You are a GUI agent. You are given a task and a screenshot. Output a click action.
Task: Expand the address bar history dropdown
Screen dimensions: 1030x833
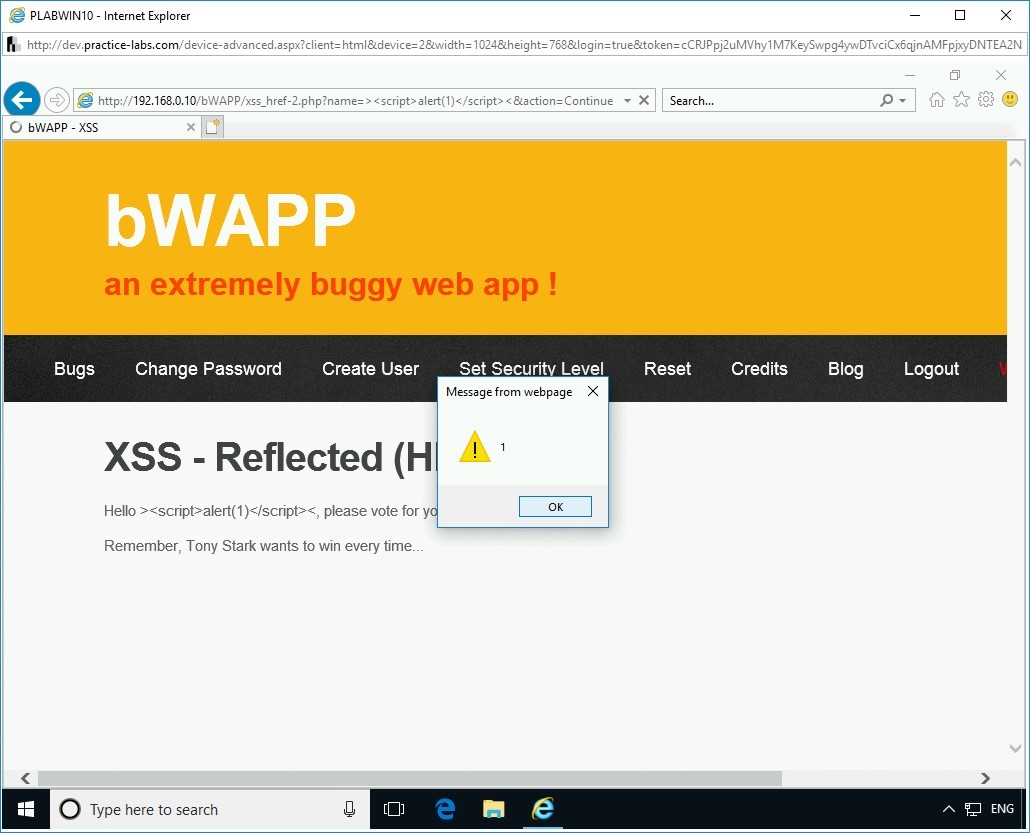[x=627, y=100]
